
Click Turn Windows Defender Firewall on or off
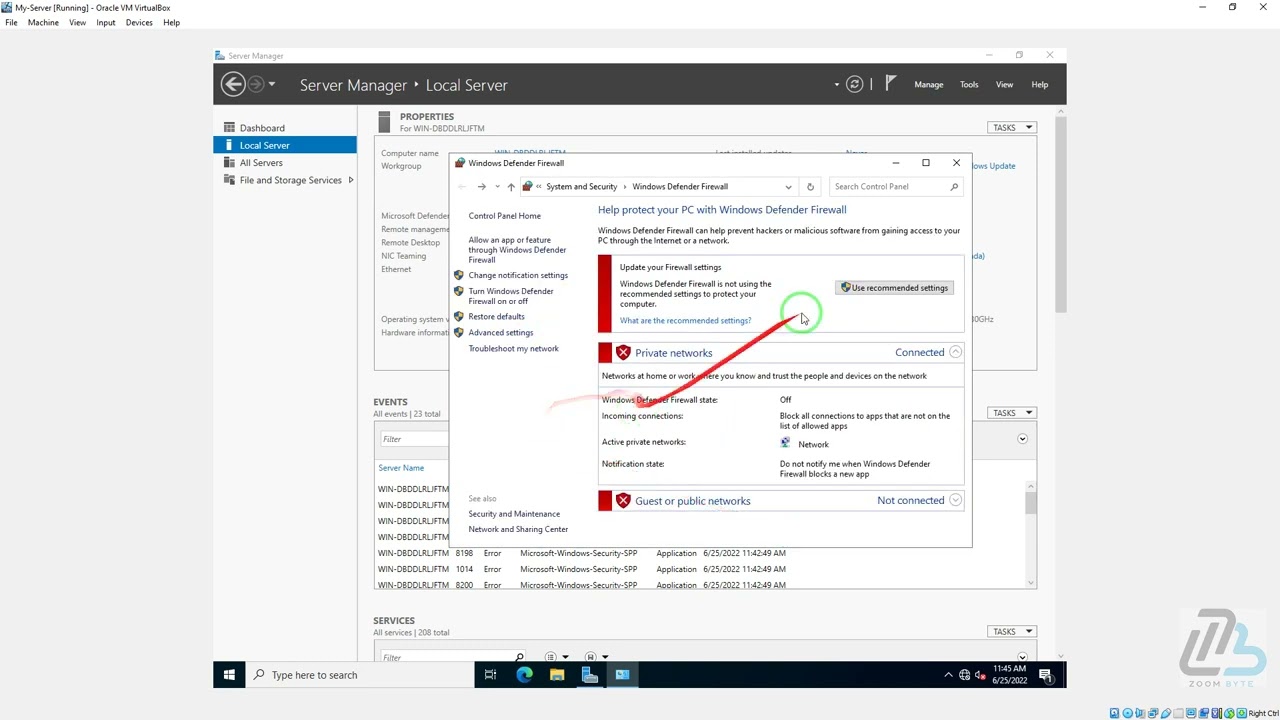point(511,296)
